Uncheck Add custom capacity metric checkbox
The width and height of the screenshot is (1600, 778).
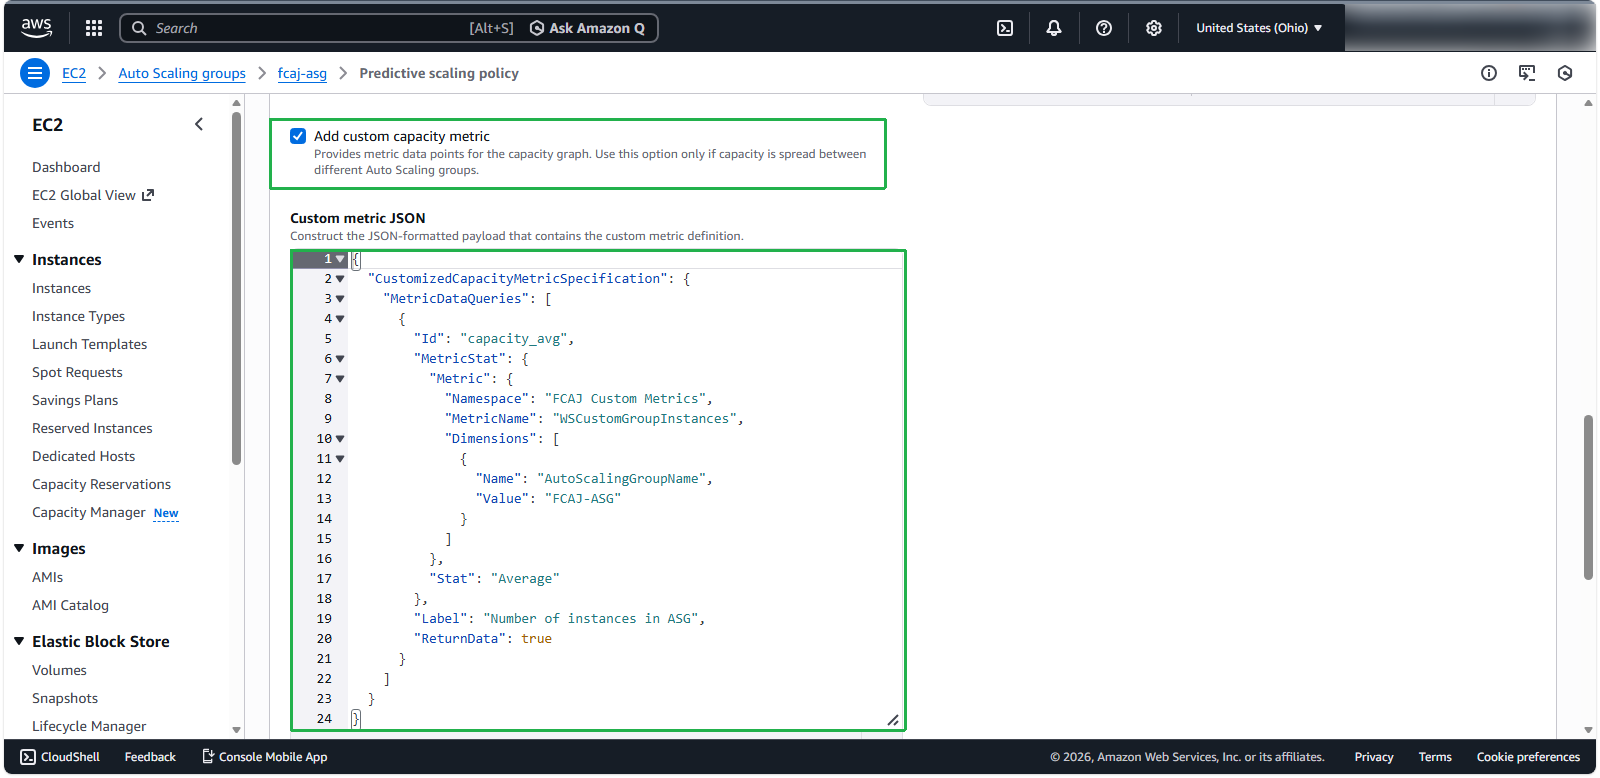(x=298, y=136)
